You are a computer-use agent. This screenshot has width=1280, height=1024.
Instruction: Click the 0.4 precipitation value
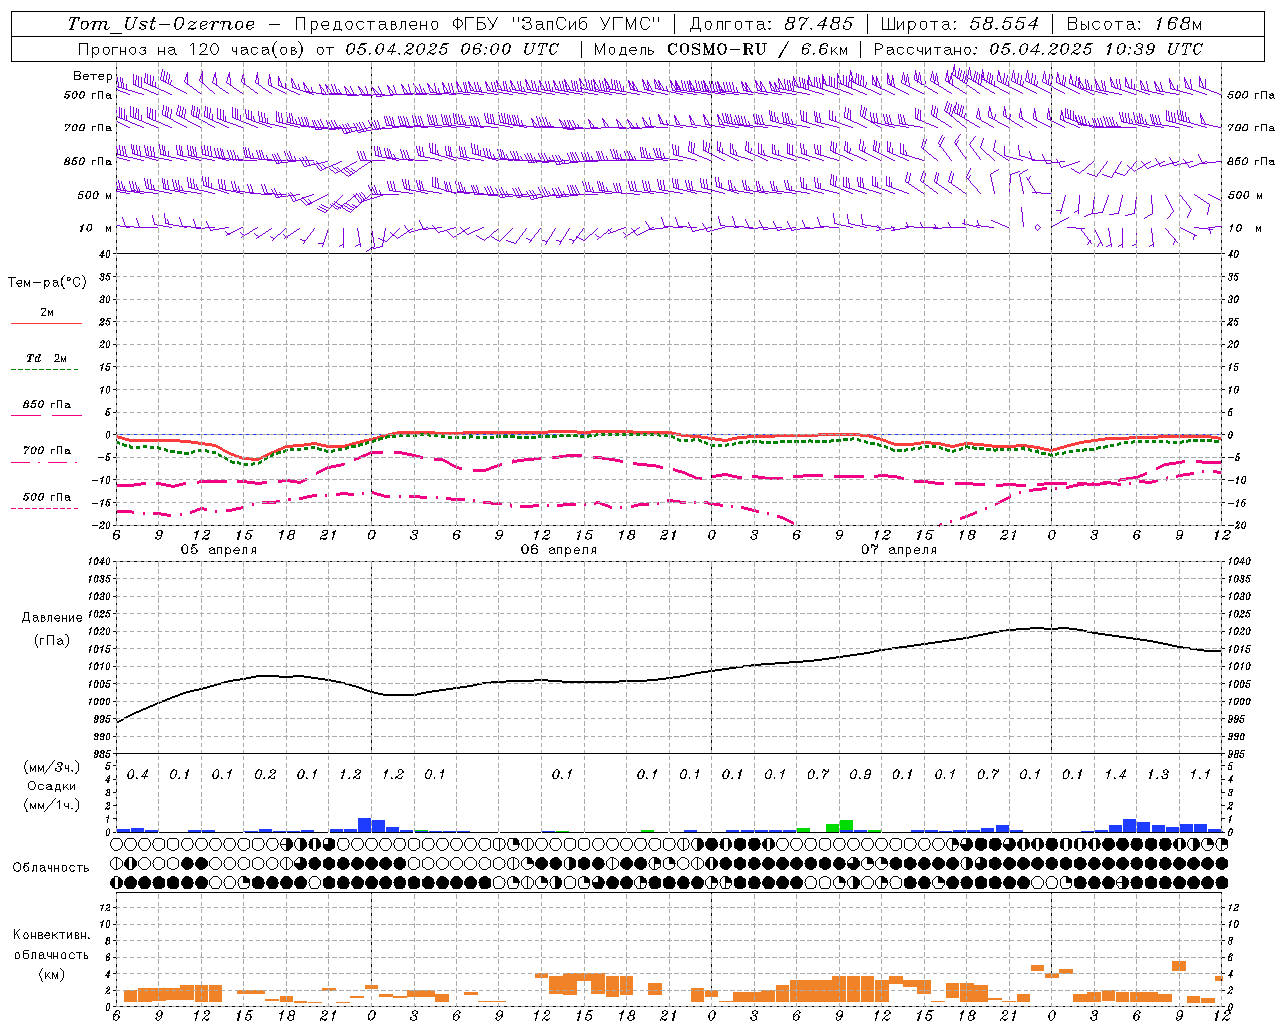coord(137,775)
